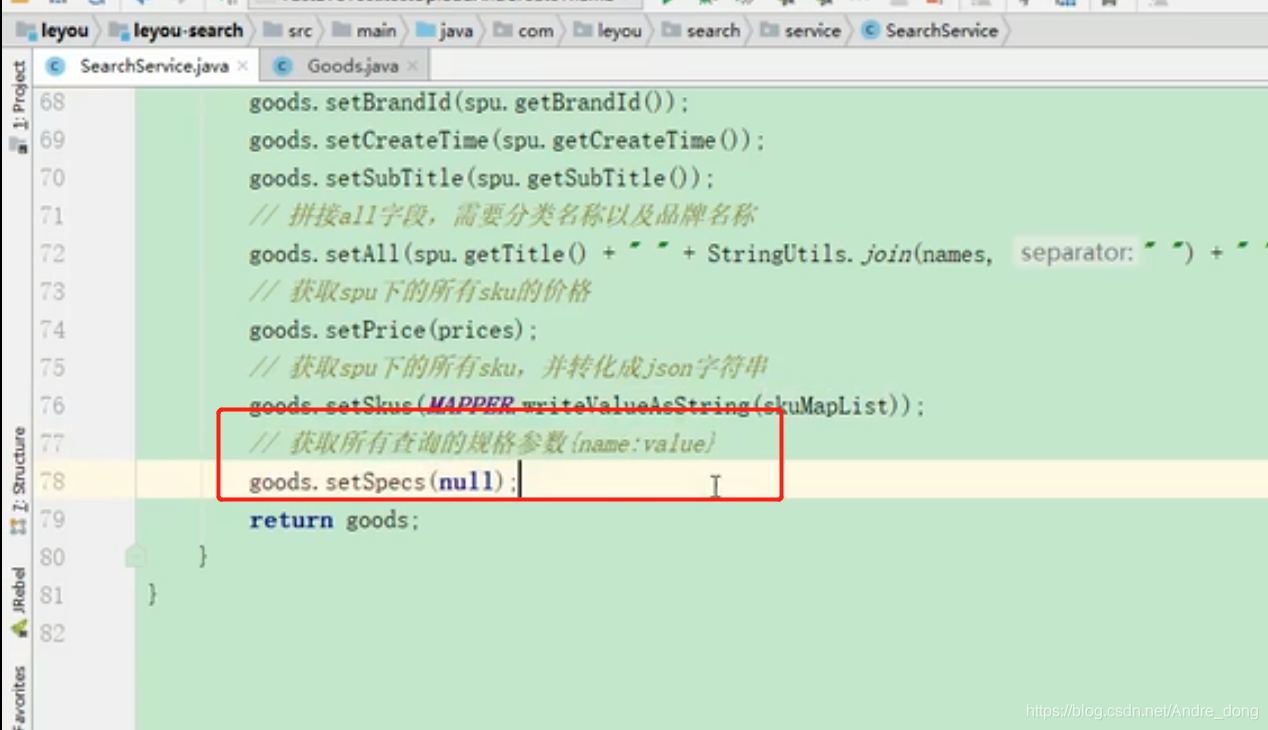The image size is (1268, 730).
Task: Click the comment on line 75 mentioning json
Action: point(508,368)
